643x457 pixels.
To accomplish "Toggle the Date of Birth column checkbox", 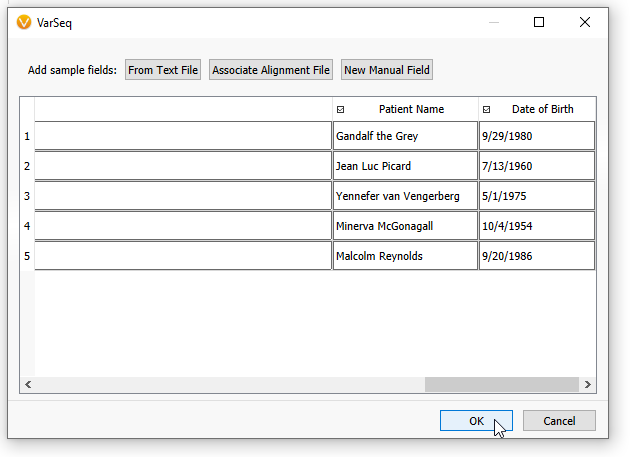I will pyautogui.click(x=486, y=110).
